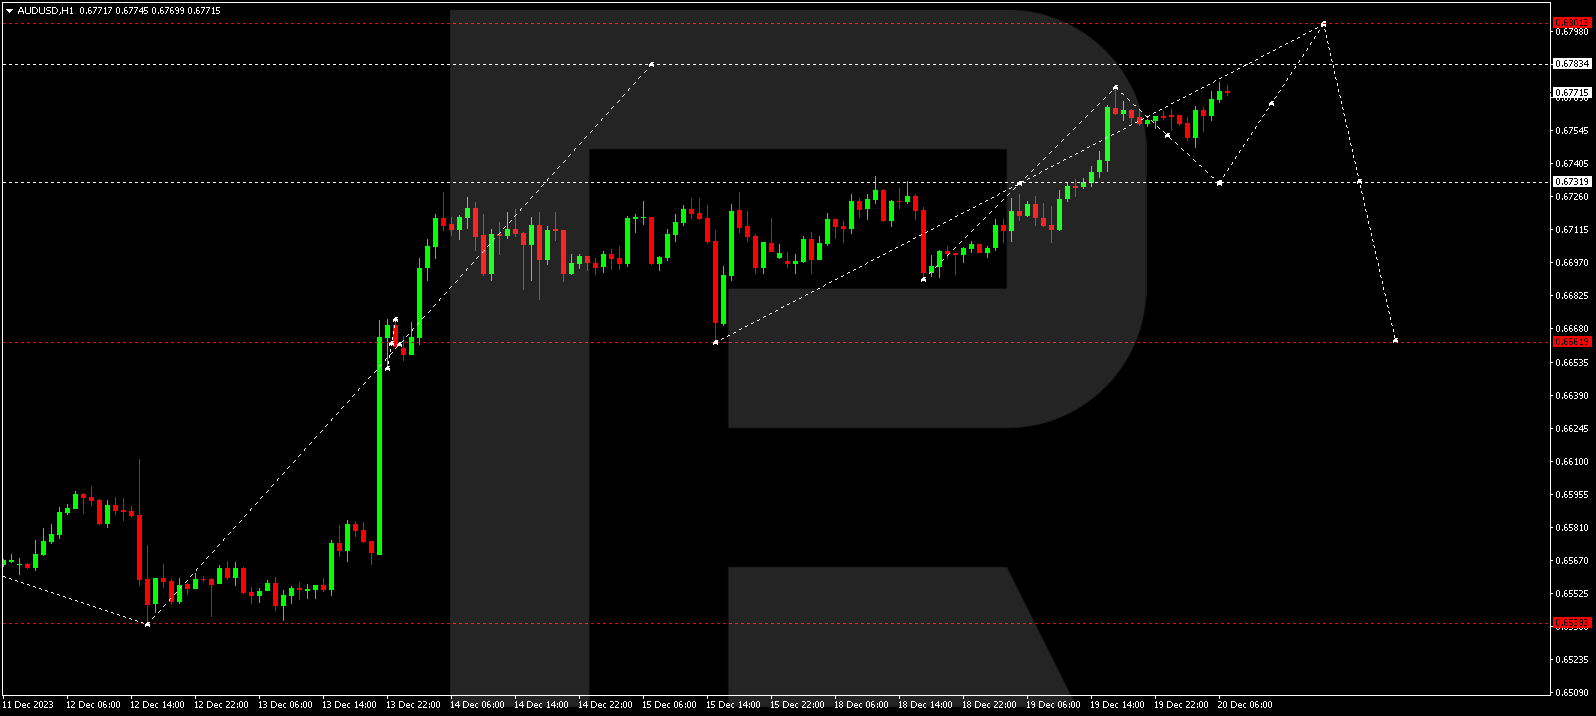Click the 12 Dec 22:00 time label
This screenshot has width=1596, height=716.
coord(221,705)
